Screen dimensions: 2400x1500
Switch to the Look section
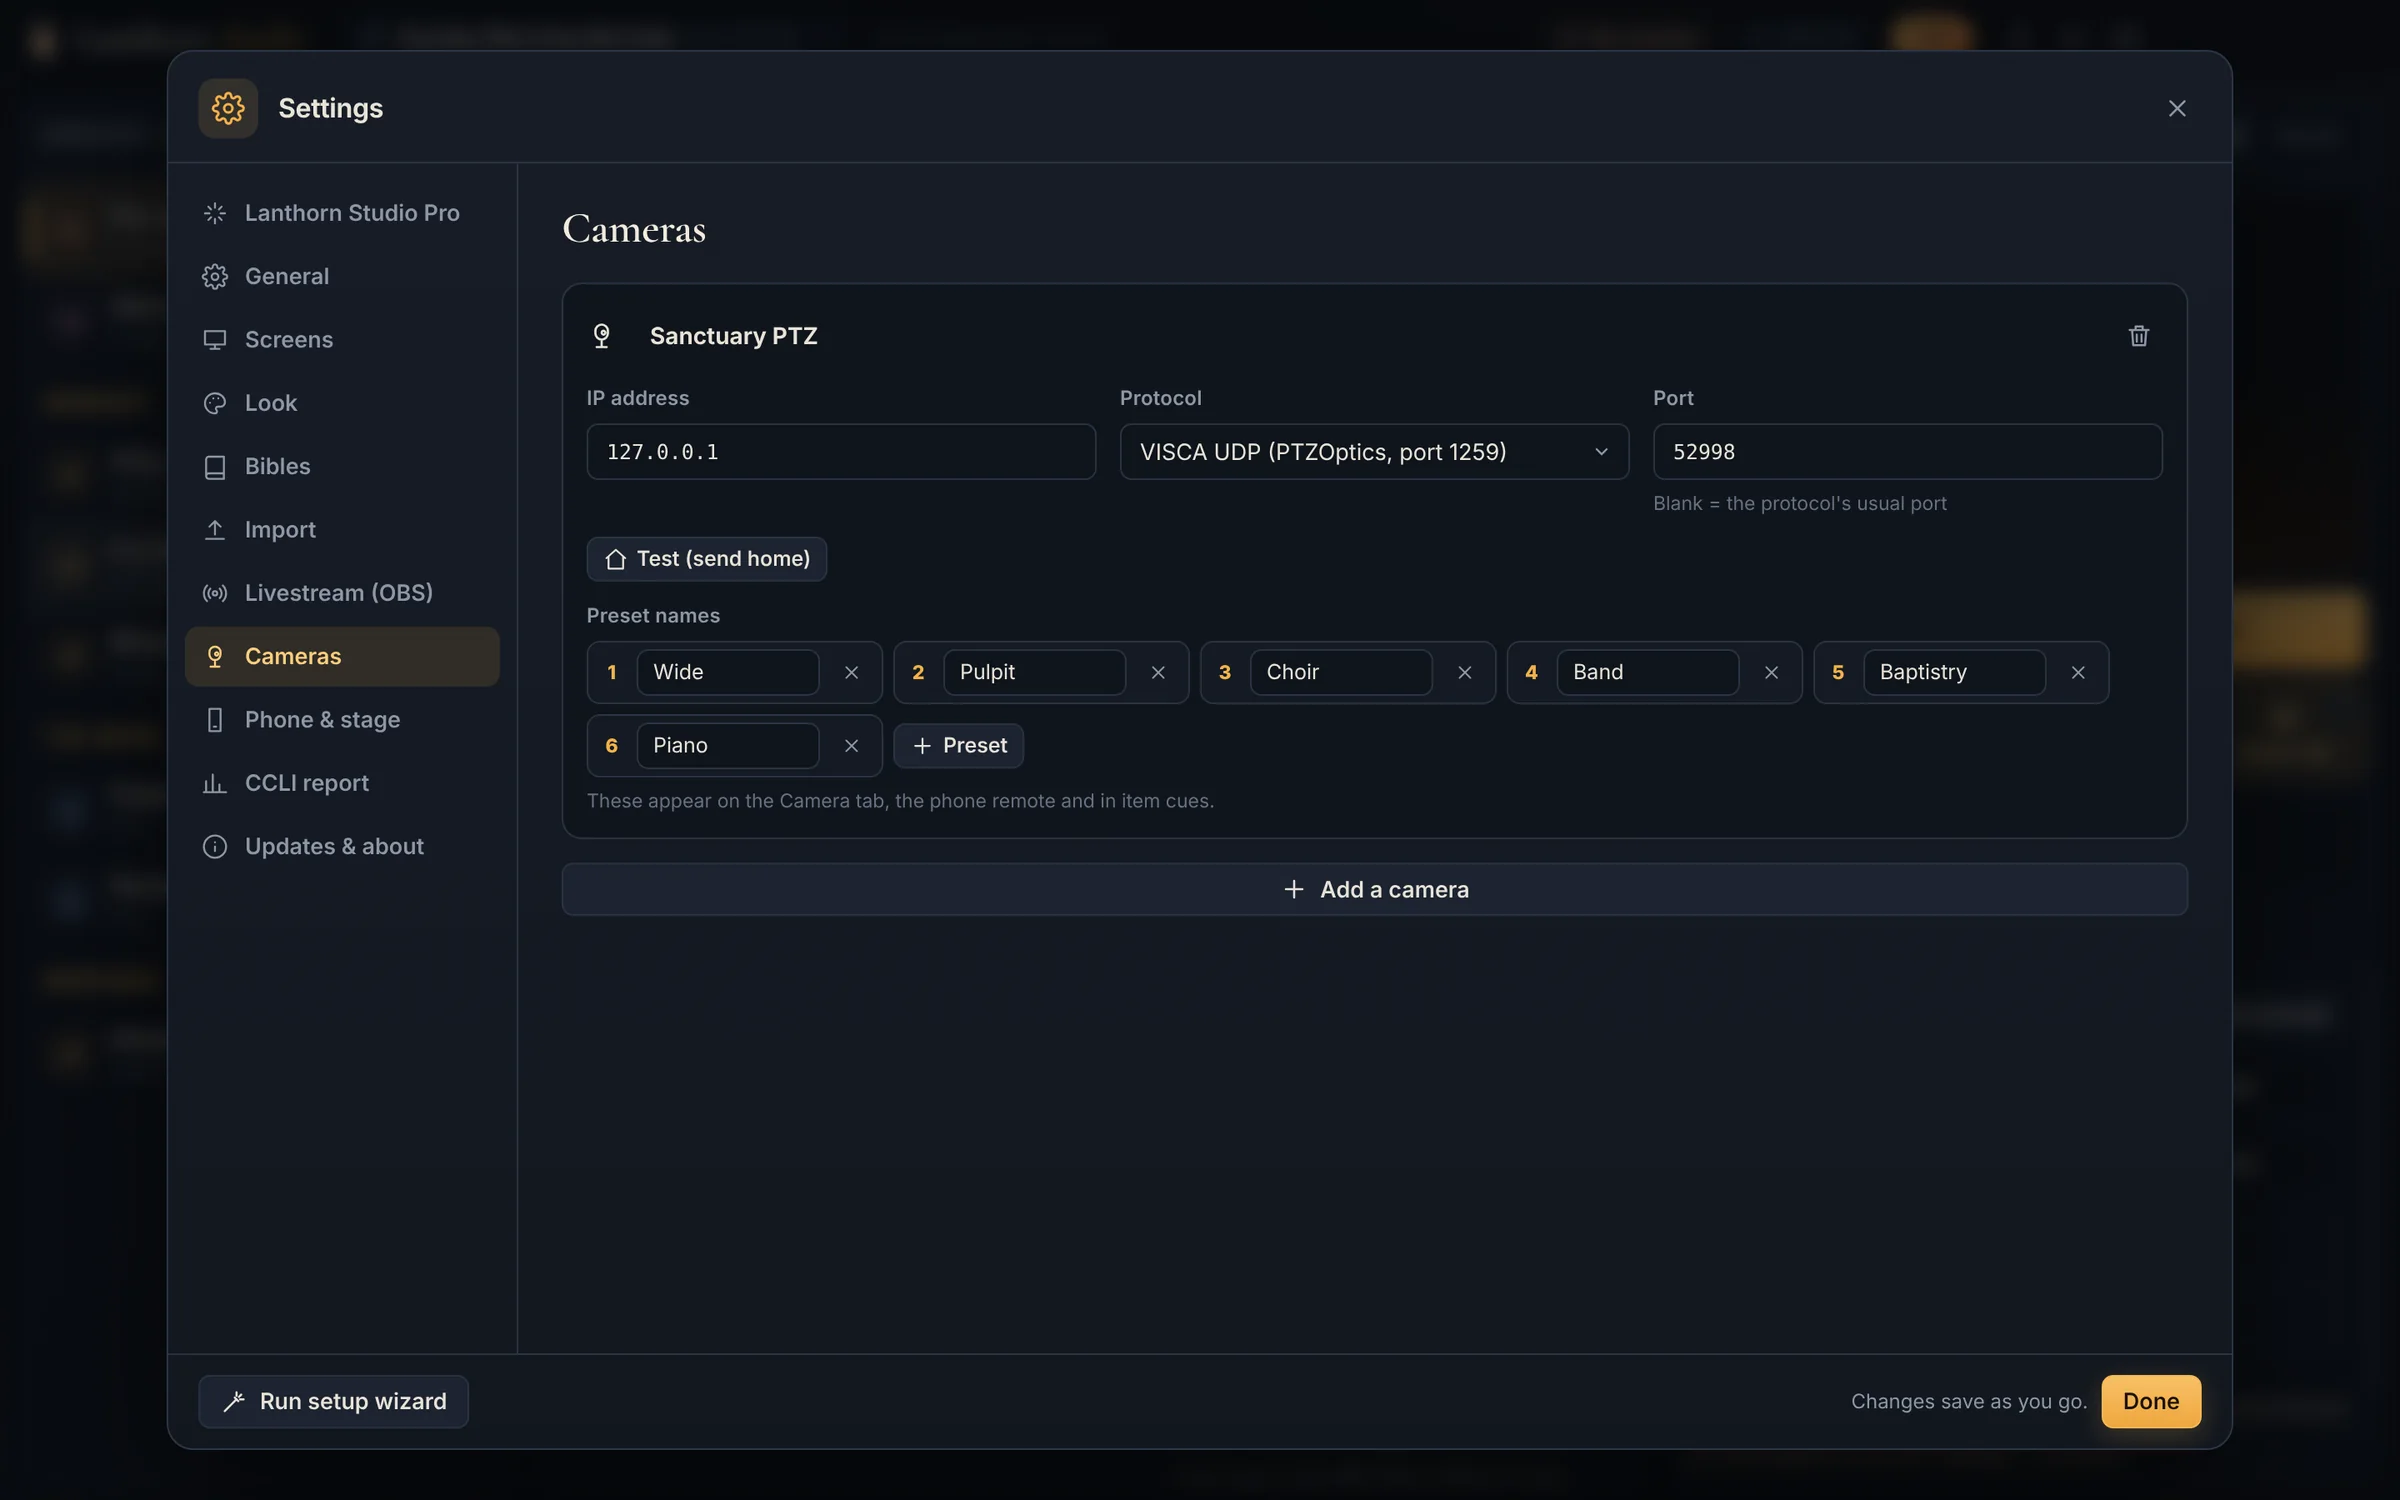click(342, 403)
